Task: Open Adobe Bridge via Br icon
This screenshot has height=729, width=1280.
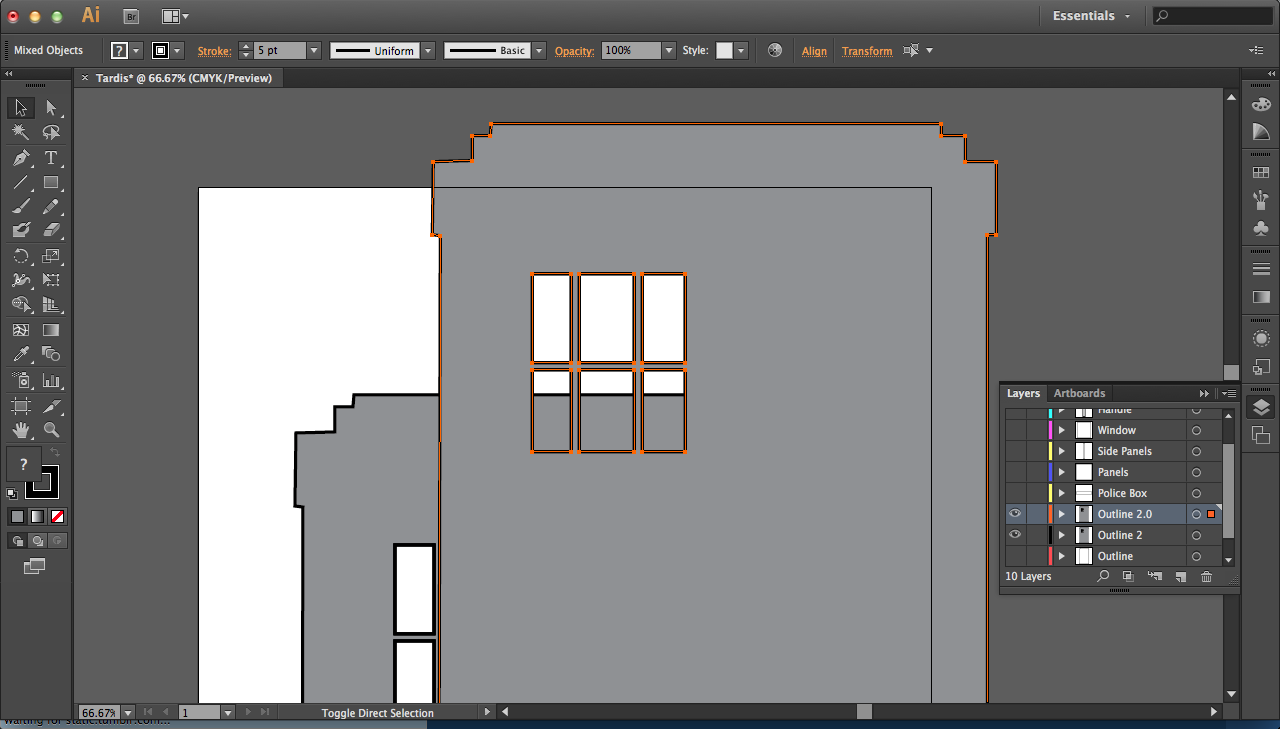Action: (x=130, y=16)
